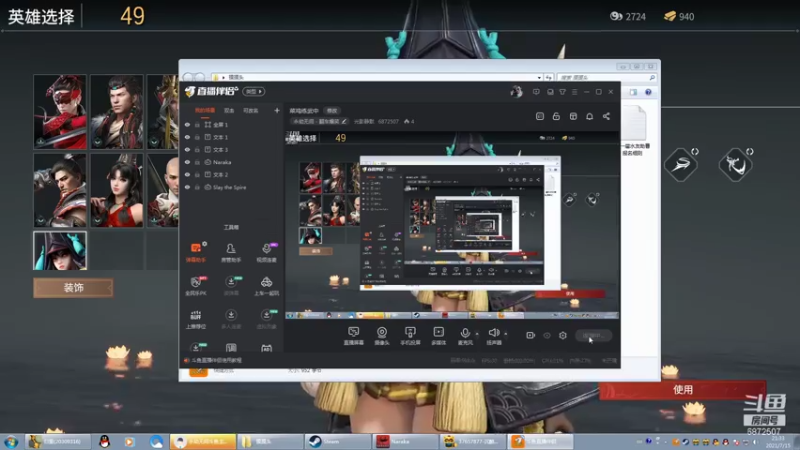Switch to Naraka in the taskbar

click(405, 441)
